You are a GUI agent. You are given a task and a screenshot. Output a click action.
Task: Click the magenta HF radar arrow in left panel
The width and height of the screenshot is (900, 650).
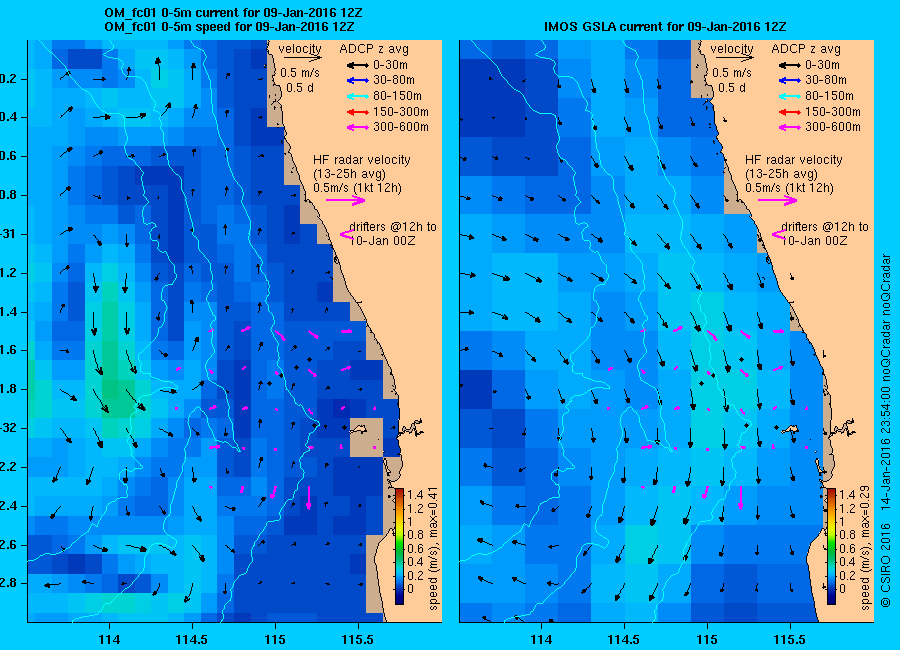[x=346, y=200]
